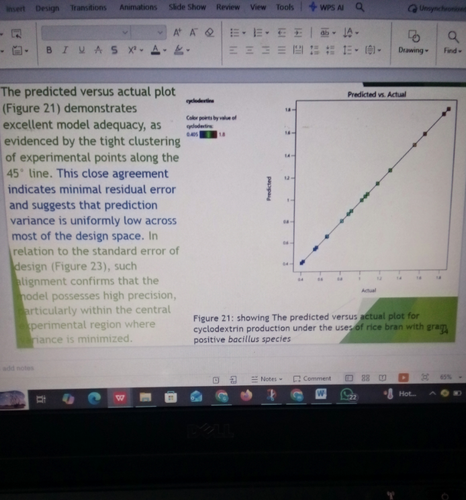The image size is (466, 500).
Task: Open the Transitions tab
Action: (x=88, y=7)
